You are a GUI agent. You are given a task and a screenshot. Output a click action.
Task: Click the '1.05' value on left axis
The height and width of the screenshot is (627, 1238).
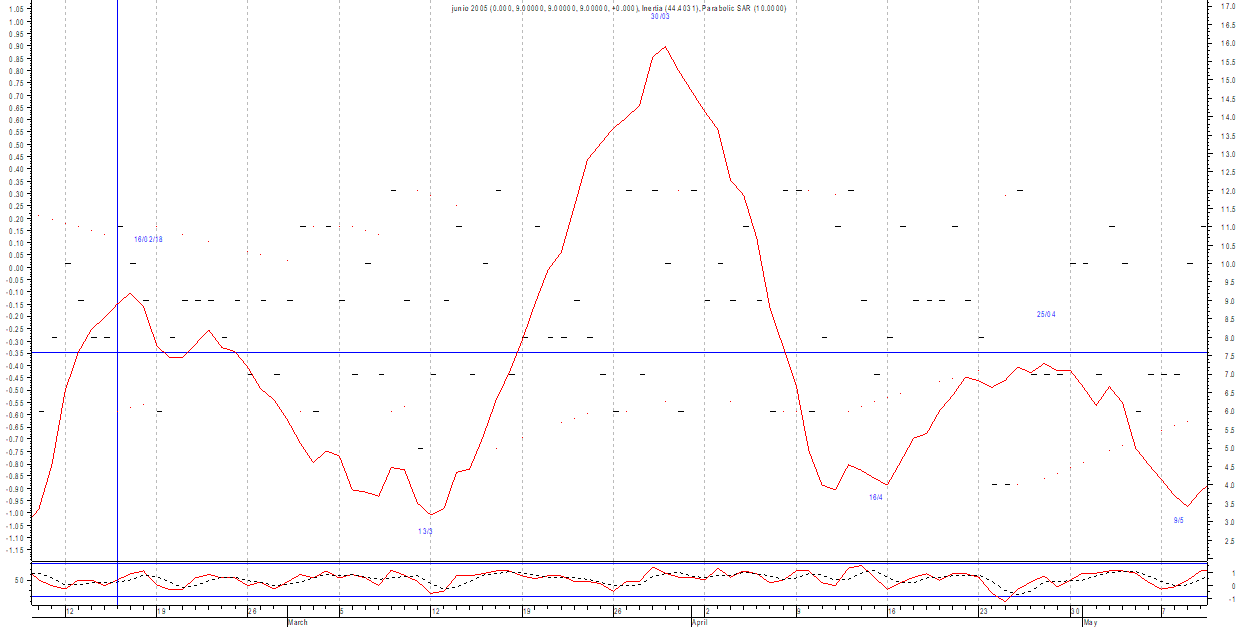tap(19, 10)
